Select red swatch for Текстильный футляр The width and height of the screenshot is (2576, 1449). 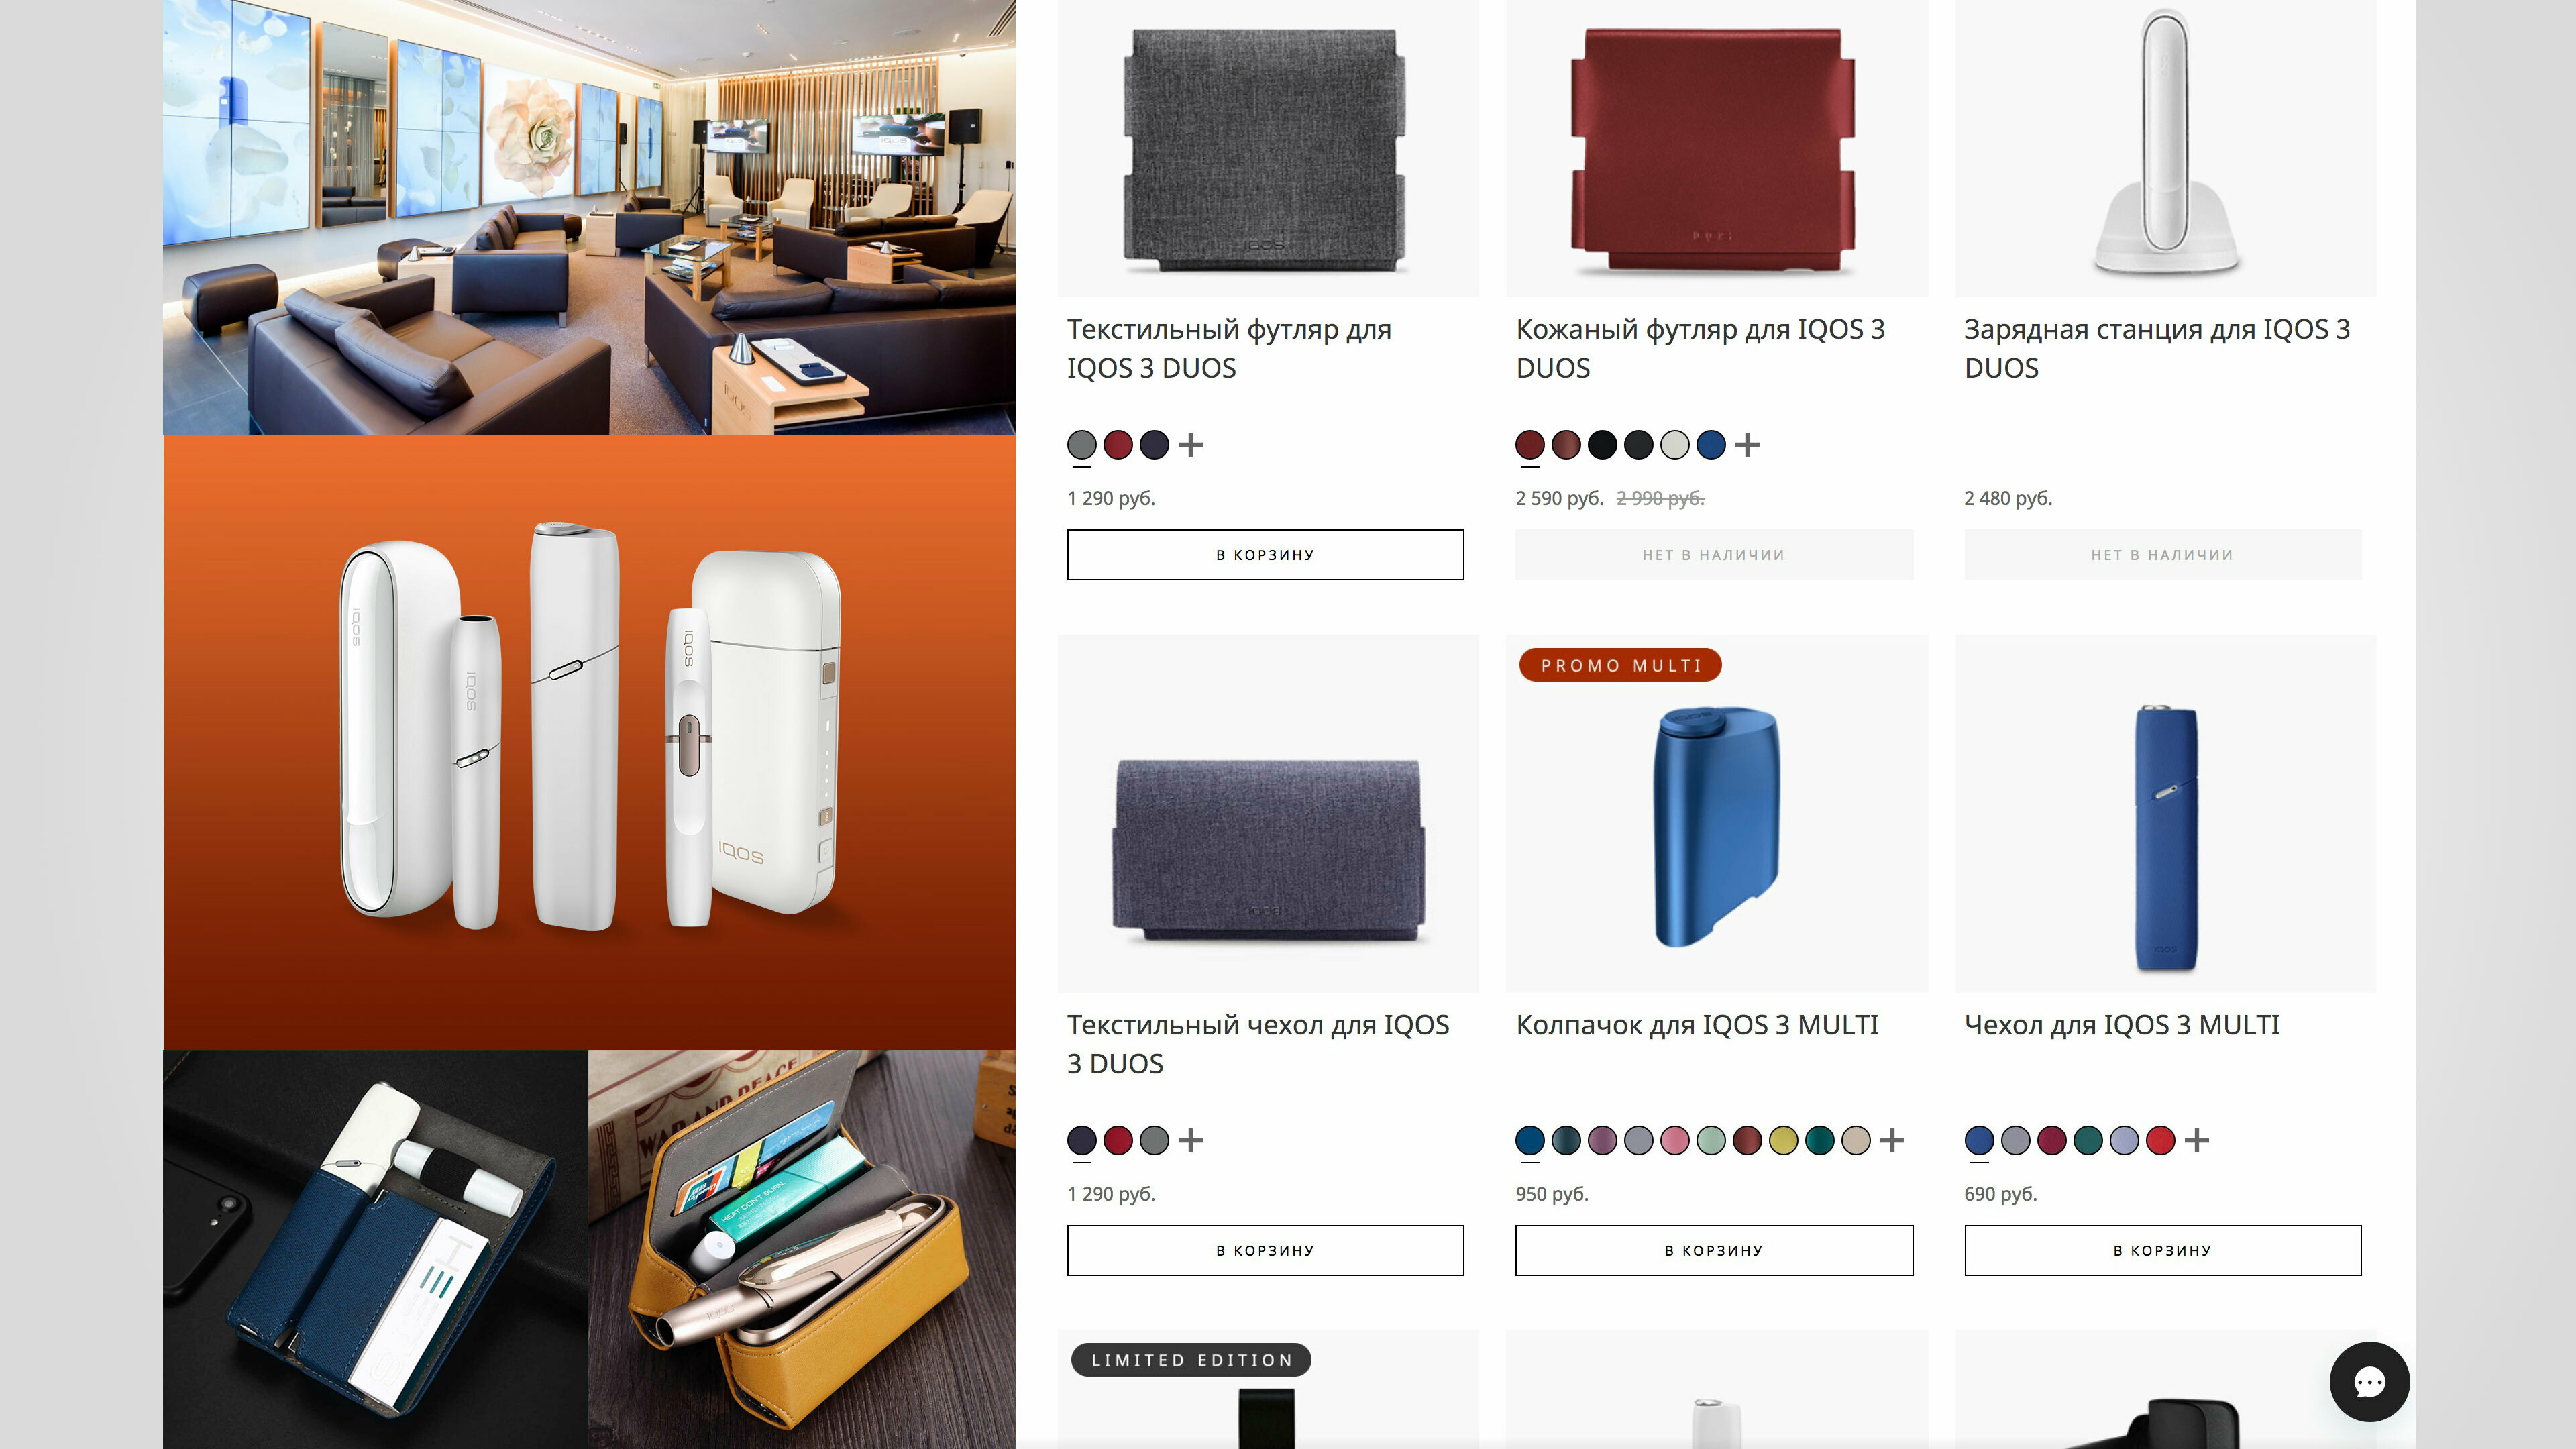[x=1118, y=444]
